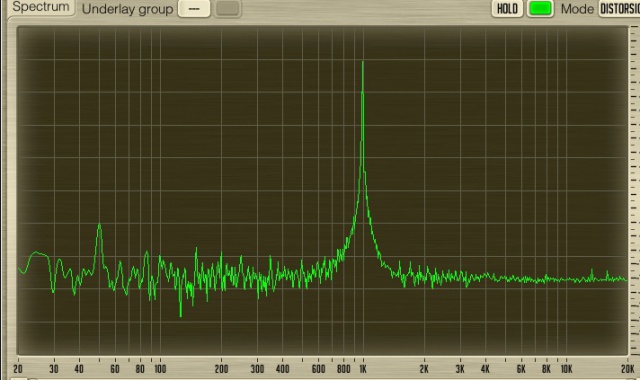Click the 200 frequency axis label

coord(221,369)
